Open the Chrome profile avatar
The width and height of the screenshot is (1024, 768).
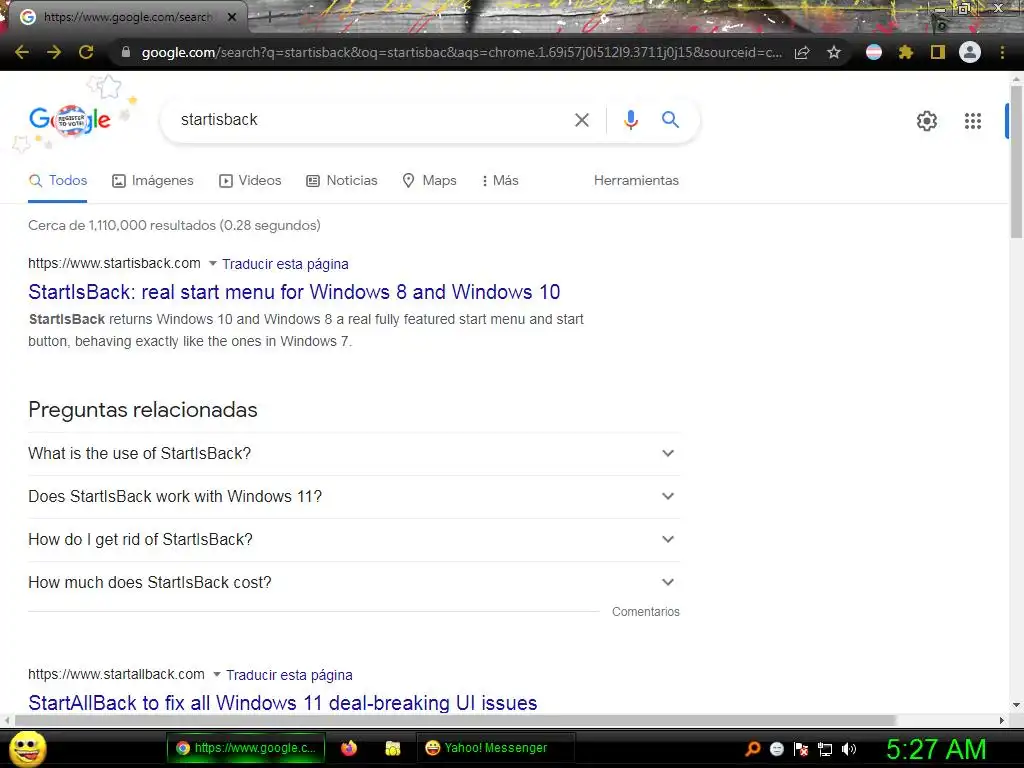[970, 52]
